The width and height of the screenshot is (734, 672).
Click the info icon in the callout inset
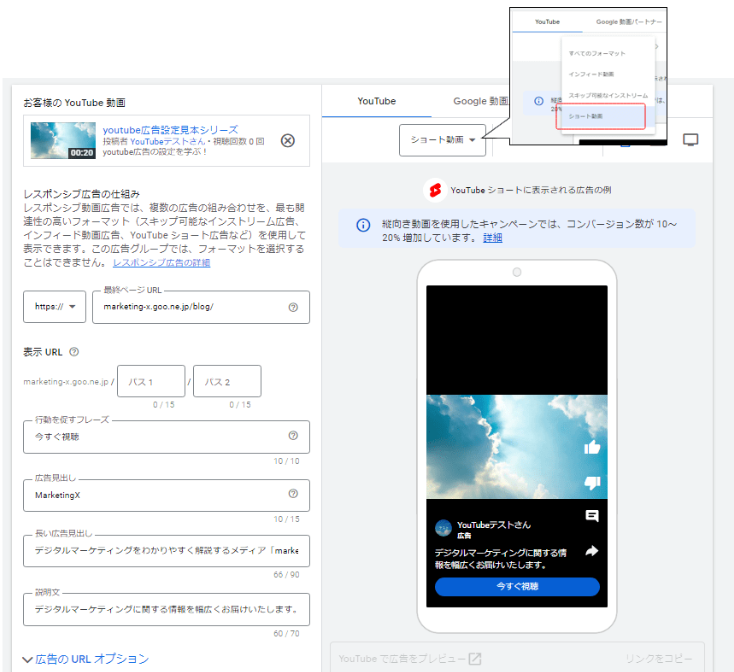click(539, 101)
